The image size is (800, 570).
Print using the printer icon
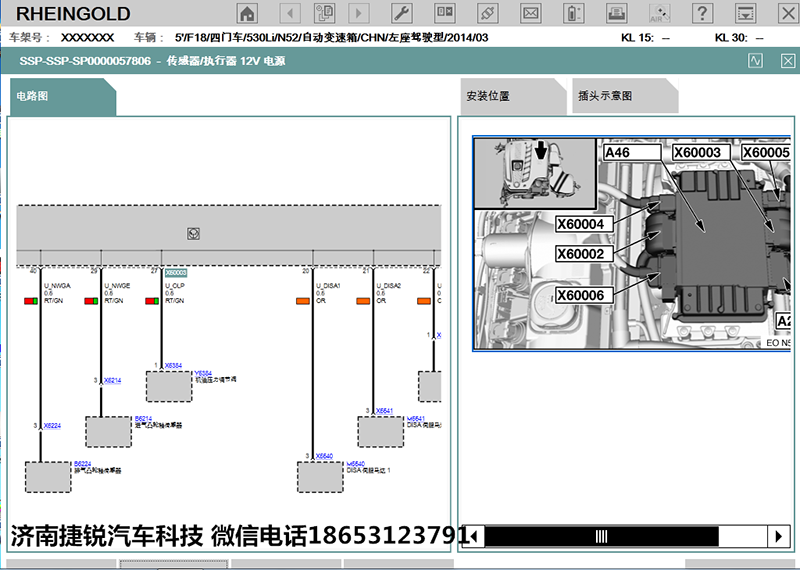tap(616, 13)
